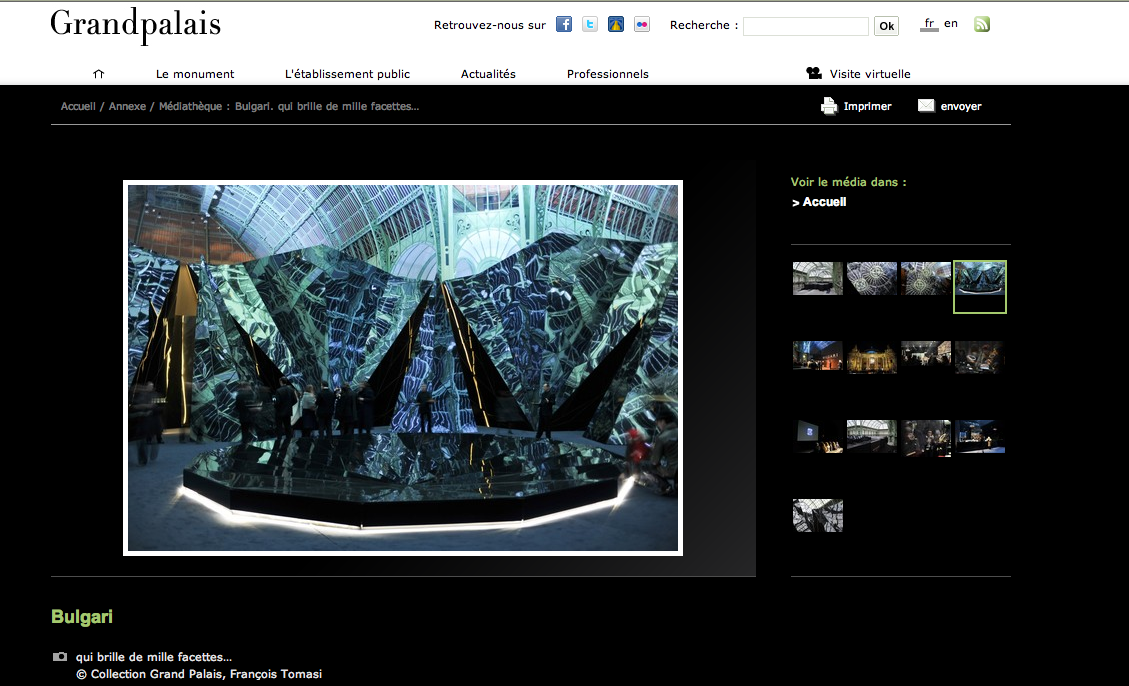Switch language to English with the en link
The height and width of the screenshot is (686, 1129).
[x=951, y=24]
